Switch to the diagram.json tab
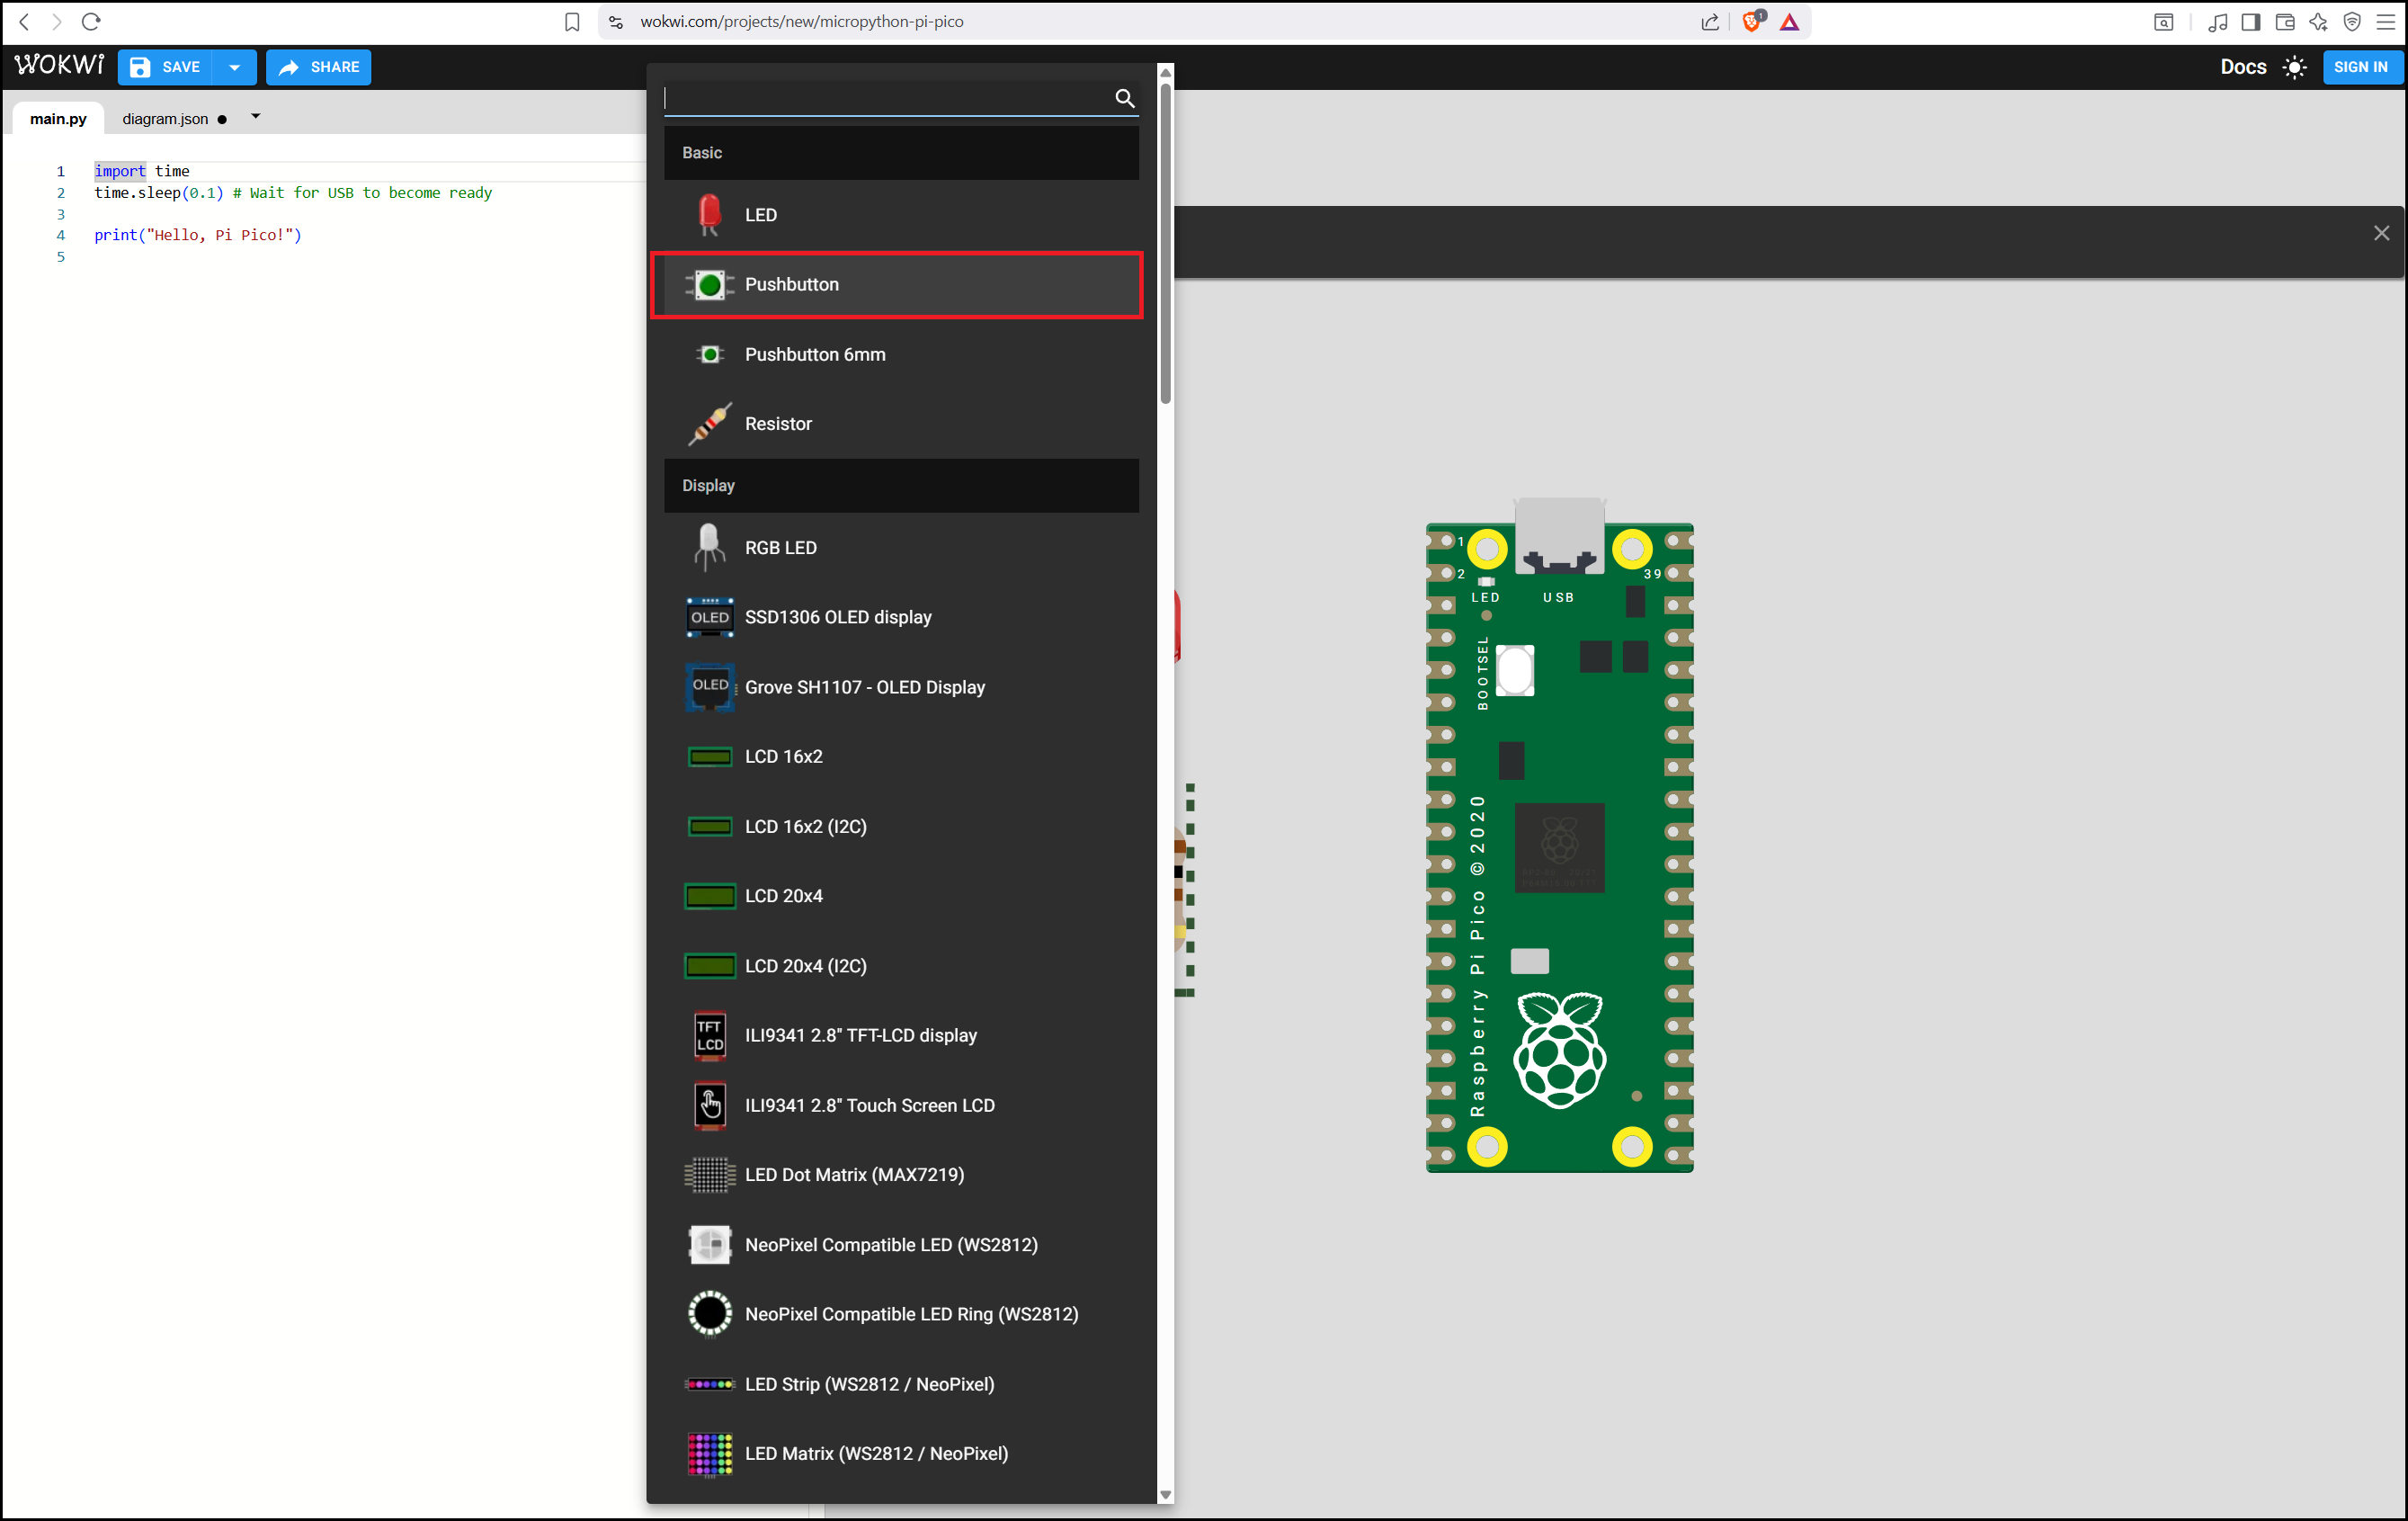 pos(166,118)
